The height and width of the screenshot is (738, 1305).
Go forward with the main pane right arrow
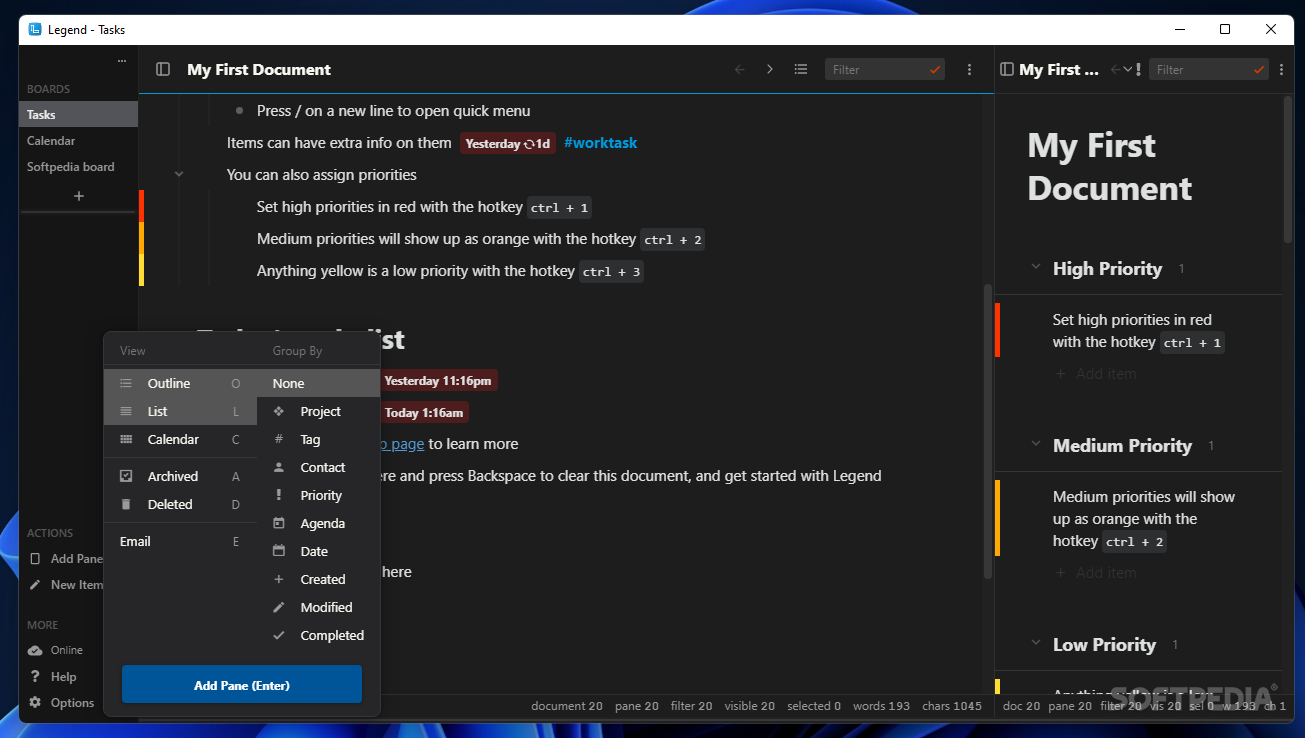pyautogui.click(x=770, y=69)
